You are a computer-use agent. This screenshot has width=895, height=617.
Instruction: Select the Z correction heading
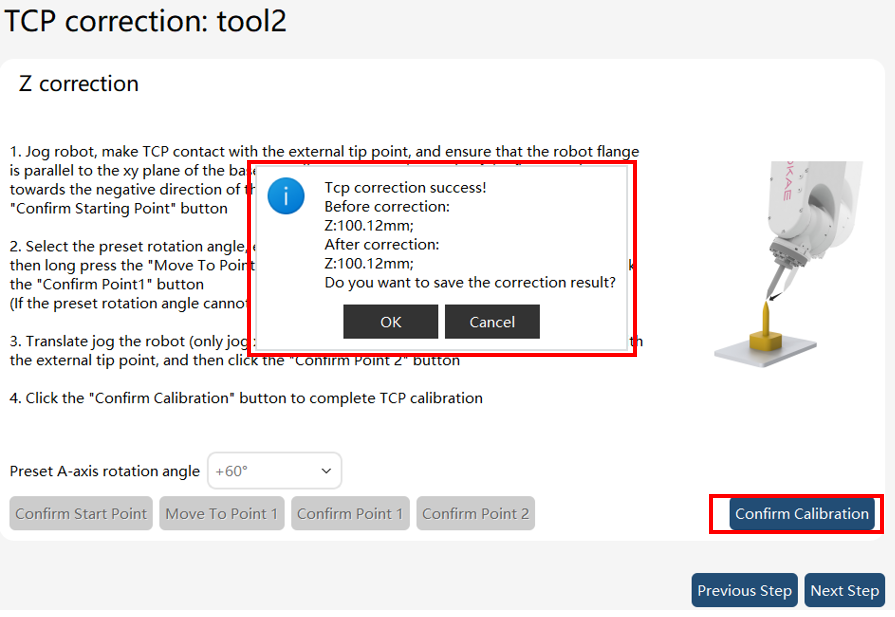click(x=79, y=83)
